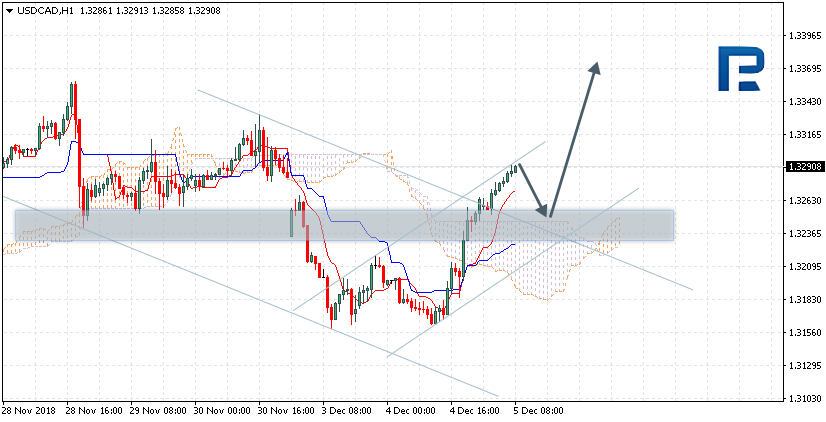Select the gray horizontal support zone rectangle
Viewport: 826px width, 422px height.
200,225
